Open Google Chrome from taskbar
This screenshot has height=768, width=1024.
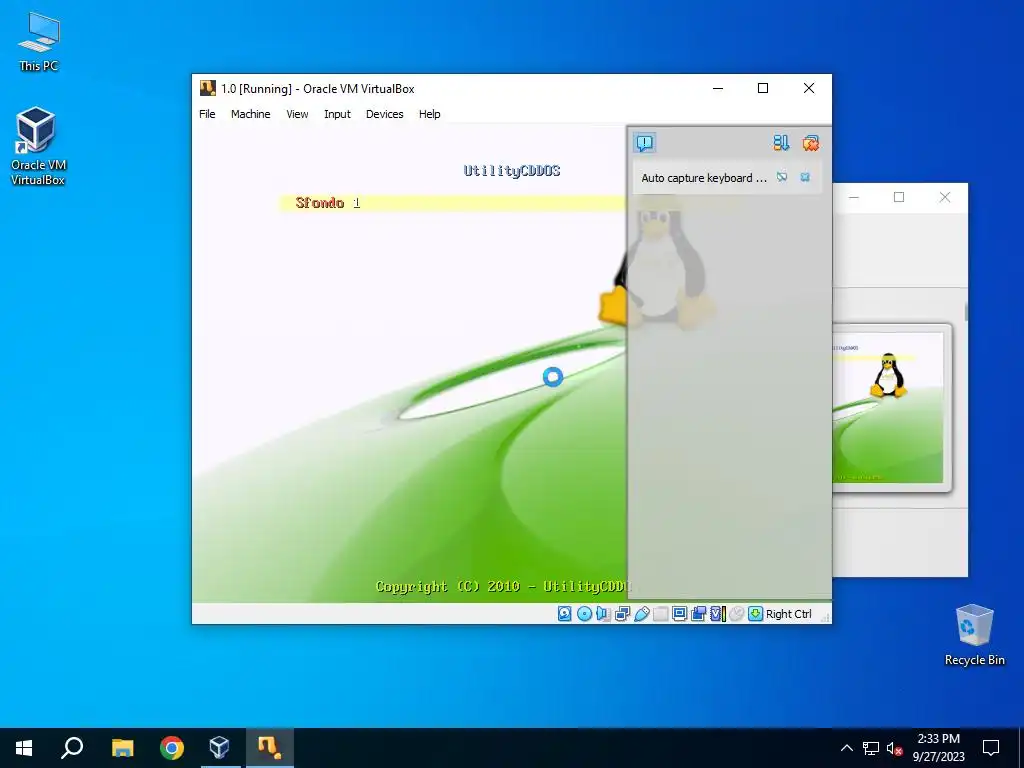[x=172, y=748]
